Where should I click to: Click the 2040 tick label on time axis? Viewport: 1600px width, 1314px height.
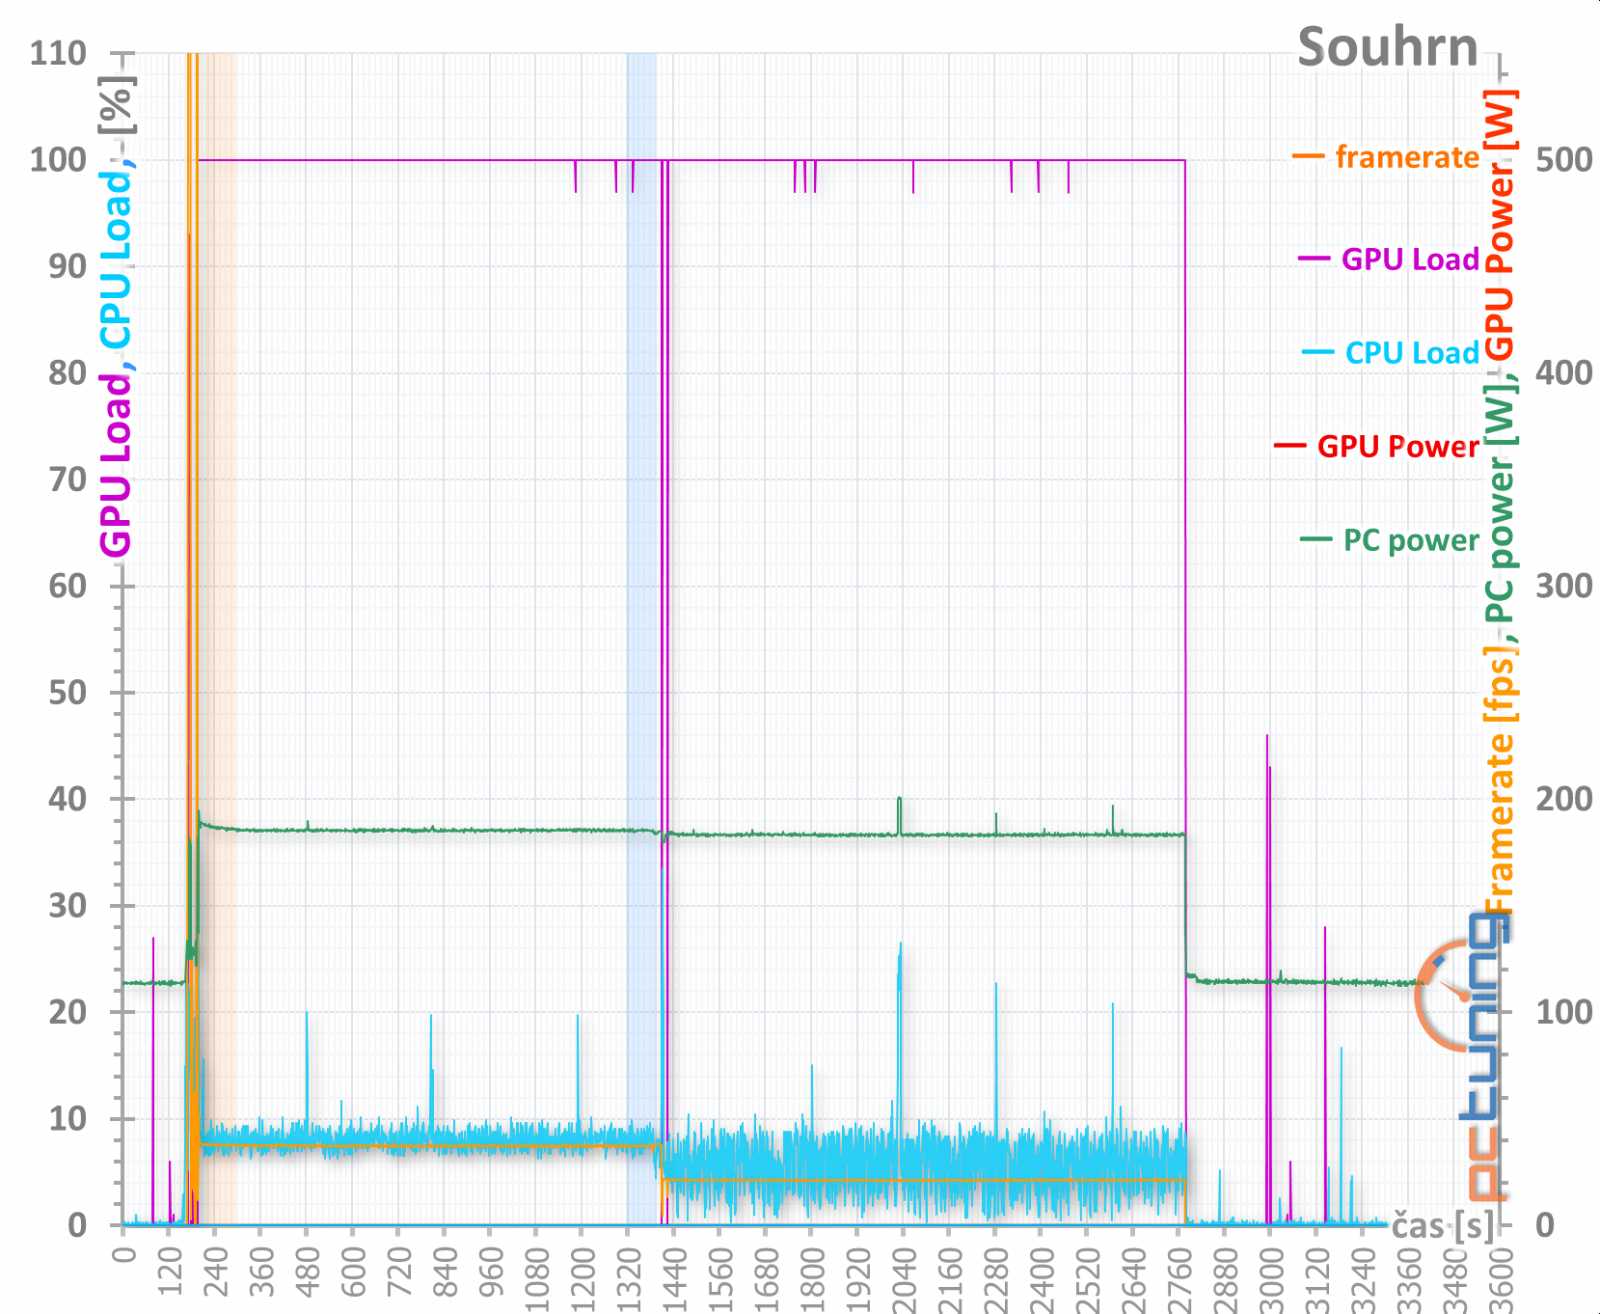[903, 1279]
